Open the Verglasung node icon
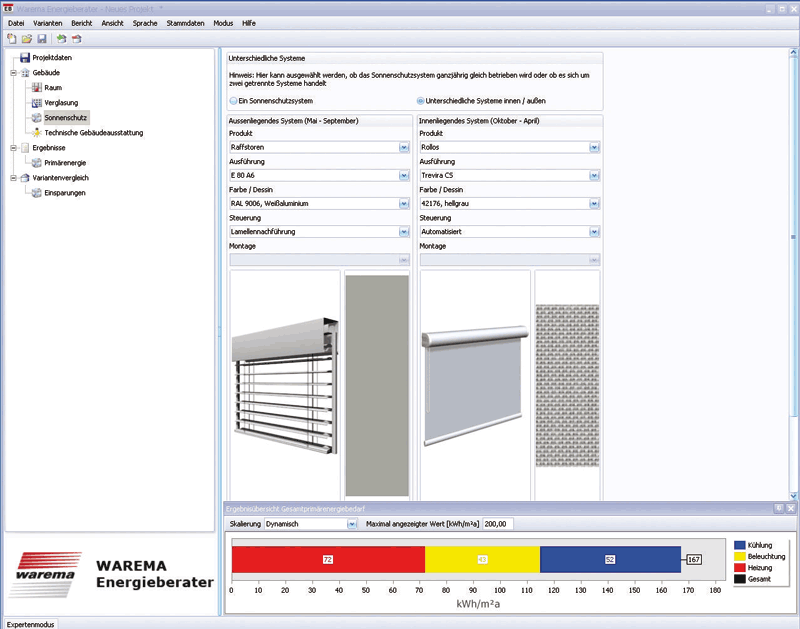 pyautogui.click(x=37, y=103)
